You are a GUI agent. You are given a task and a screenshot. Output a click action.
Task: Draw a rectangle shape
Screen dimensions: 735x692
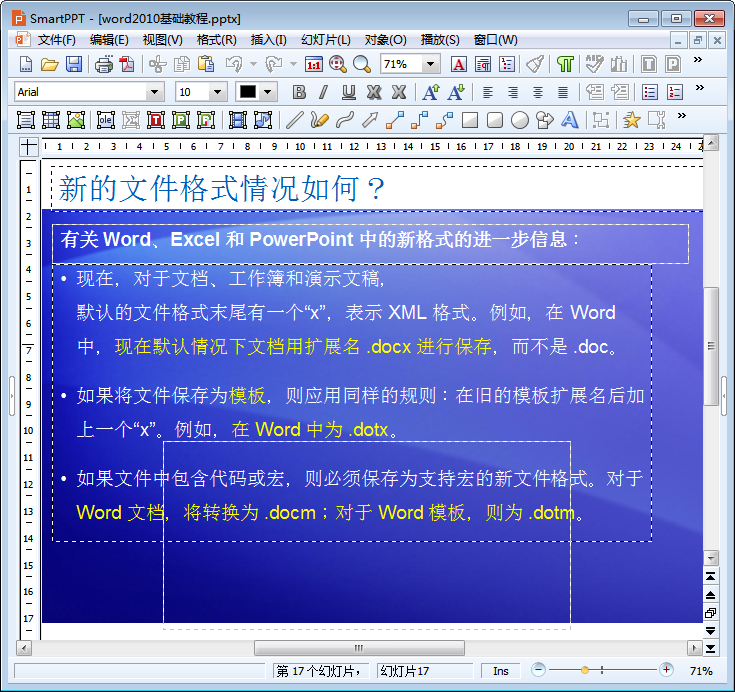470,120
